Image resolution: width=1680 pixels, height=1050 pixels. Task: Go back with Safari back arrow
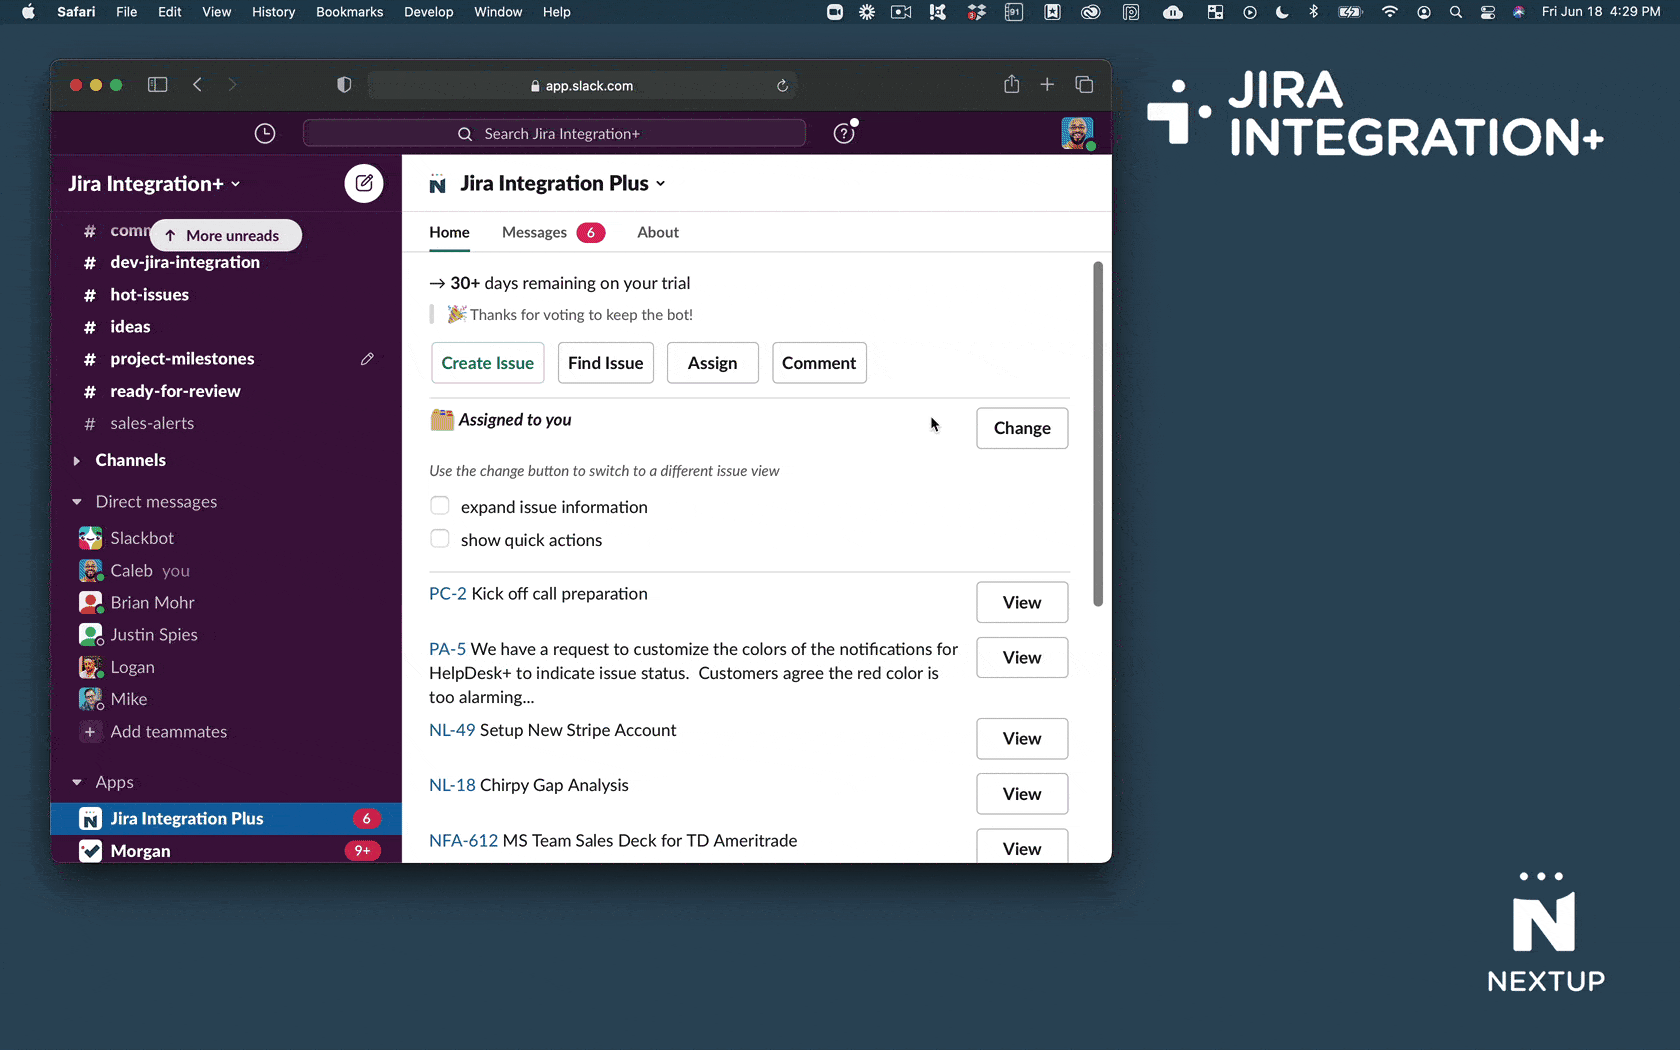click(198, 85)
